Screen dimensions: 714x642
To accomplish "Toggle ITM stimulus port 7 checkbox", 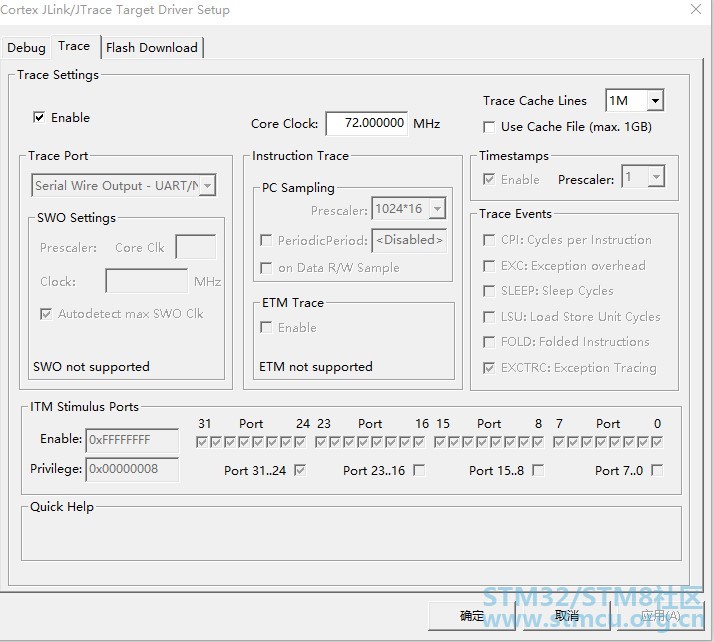I will click(x=559, y=442).
